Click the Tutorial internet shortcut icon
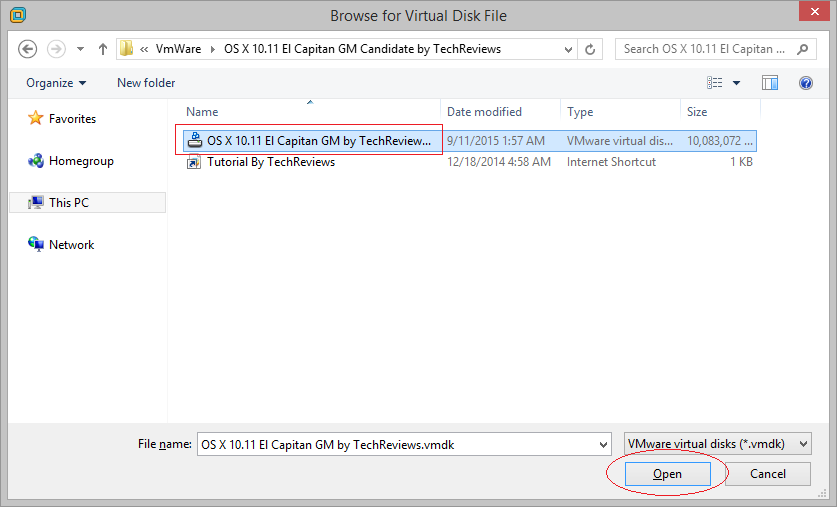The height and width of the screenshot is (507, 837). click(194, 162)
